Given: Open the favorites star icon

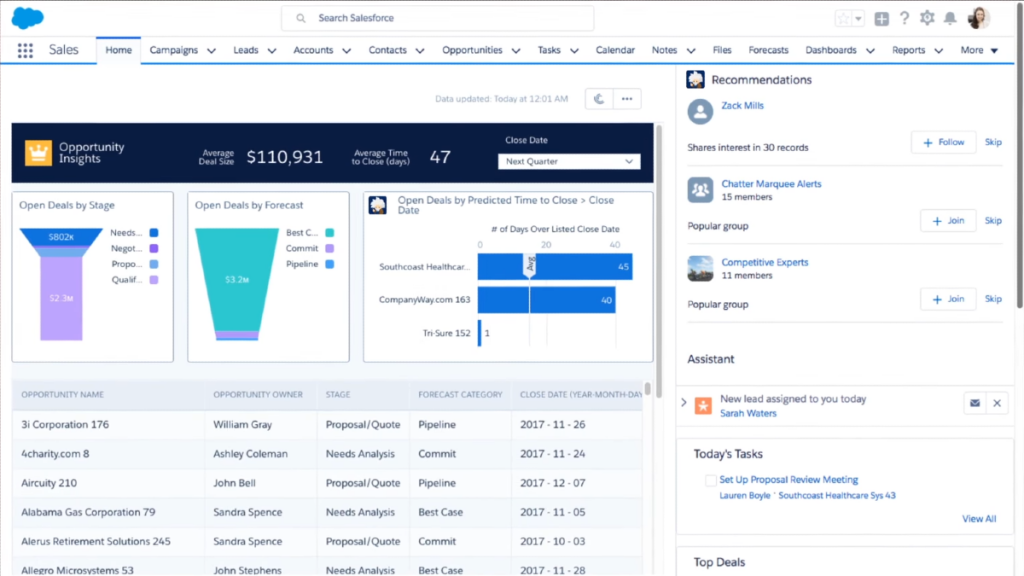Looking at the screenshot, I should 843,18.
